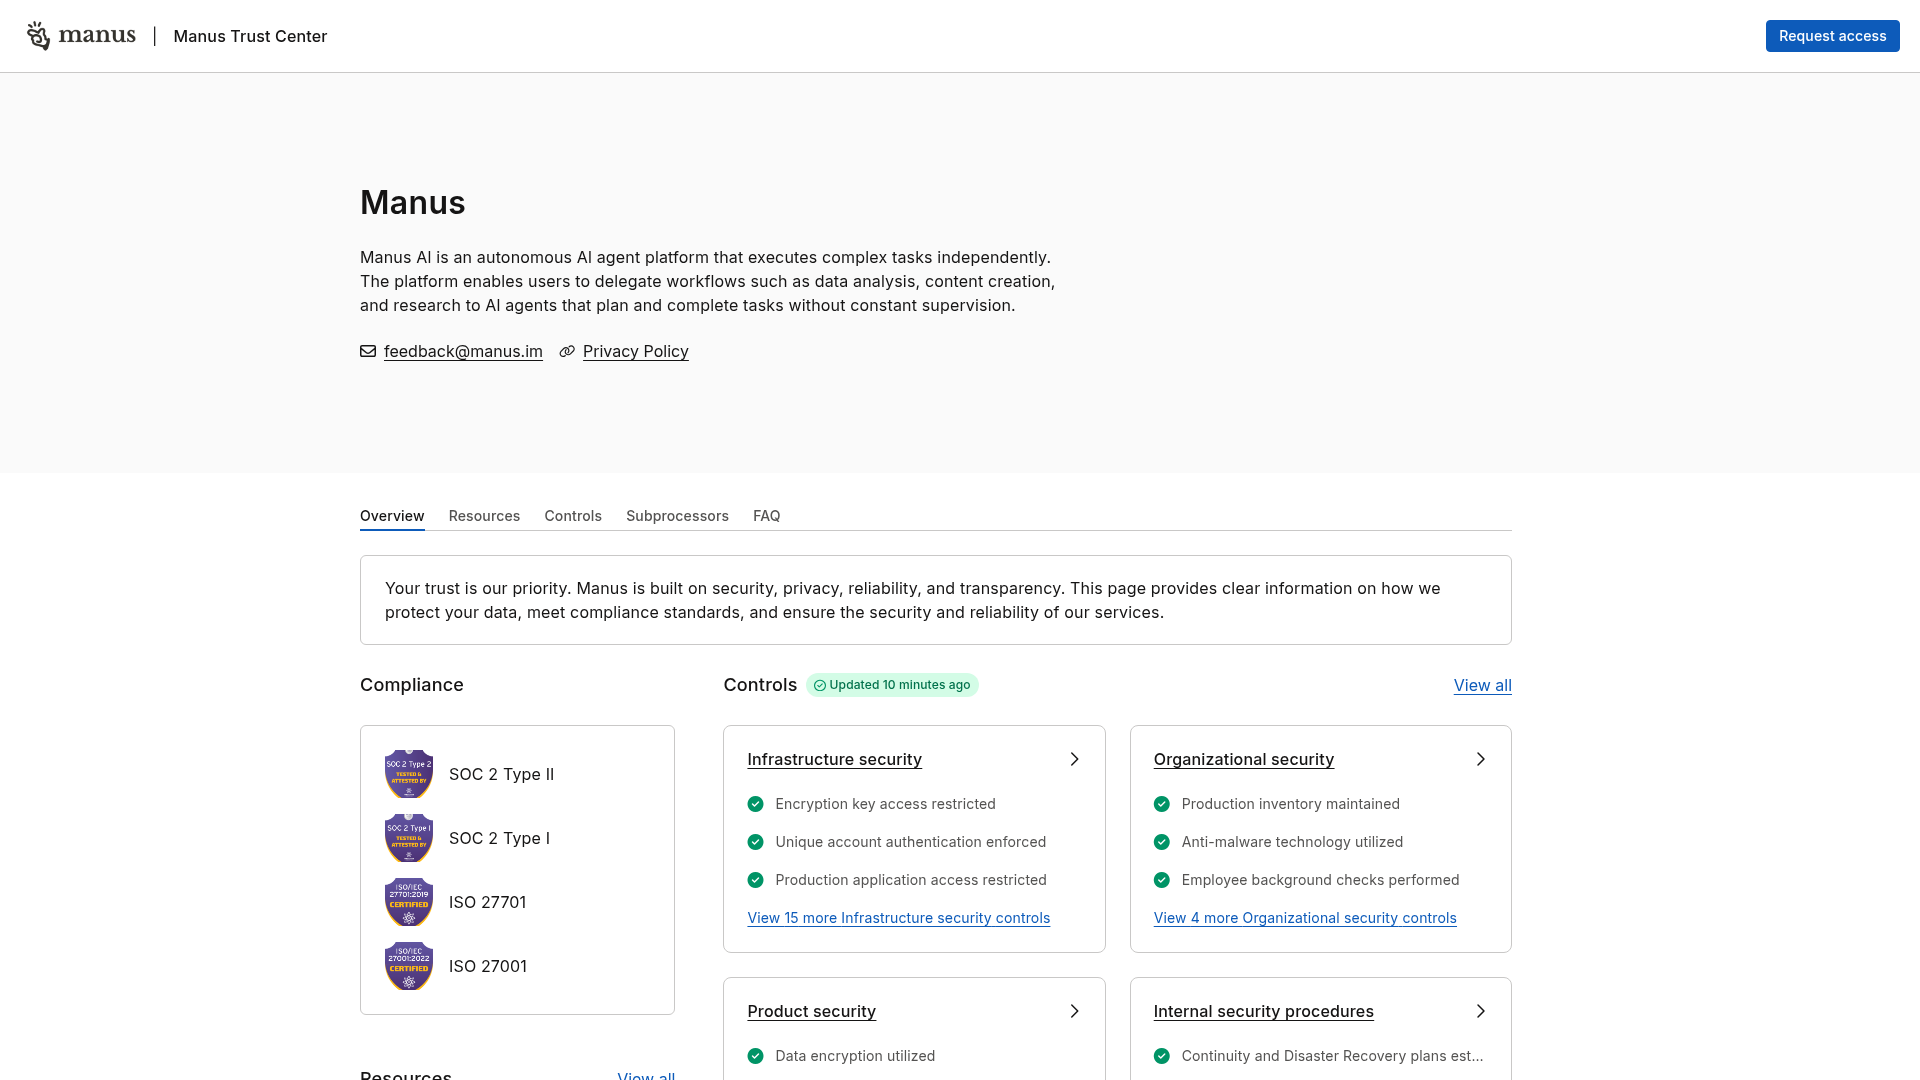Click green check beside Encryption key access restricted
1920x1080 pixels.
pyautogui.click(x=755, y=804)
